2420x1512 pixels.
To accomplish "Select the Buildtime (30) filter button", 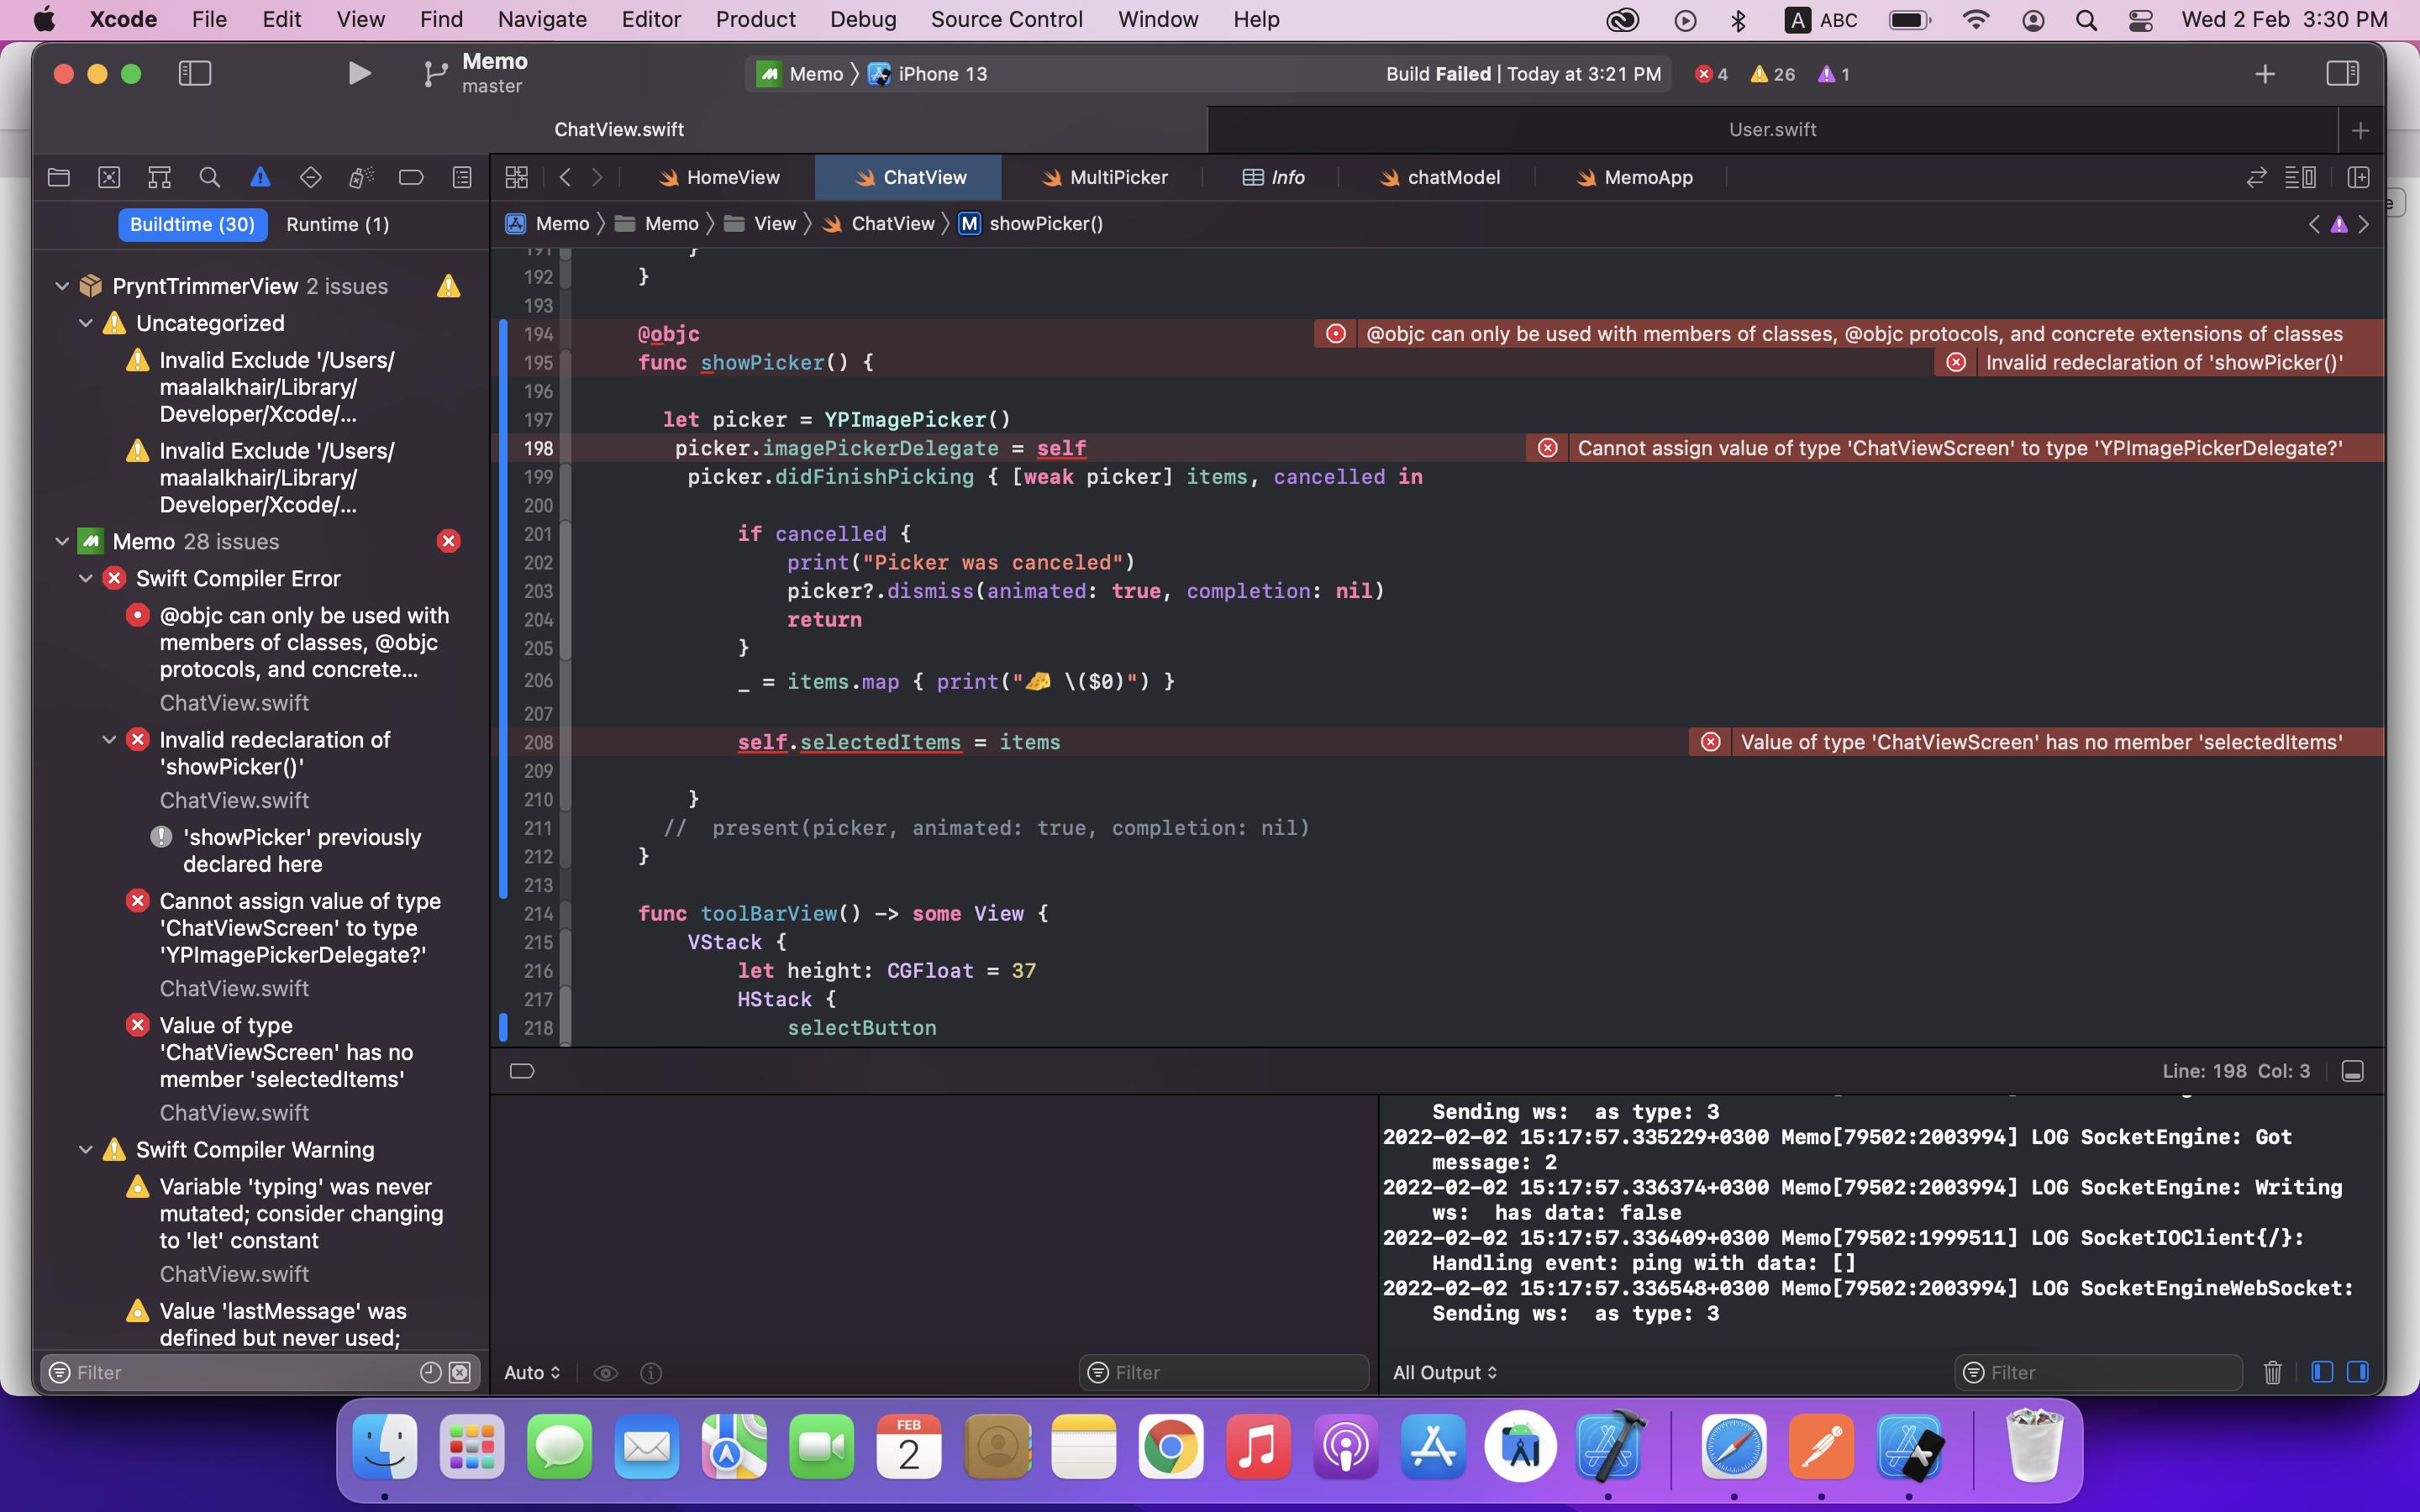I will 192,224.
